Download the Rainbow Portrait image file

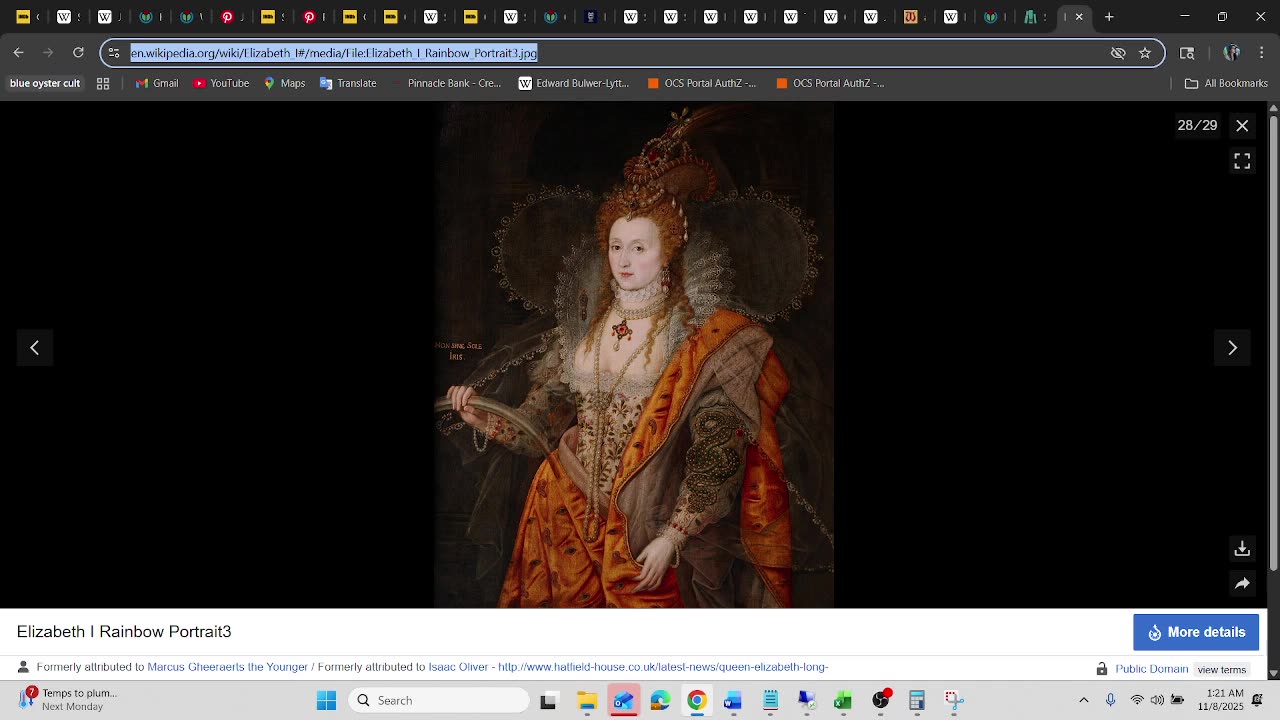pos(1242,549)
